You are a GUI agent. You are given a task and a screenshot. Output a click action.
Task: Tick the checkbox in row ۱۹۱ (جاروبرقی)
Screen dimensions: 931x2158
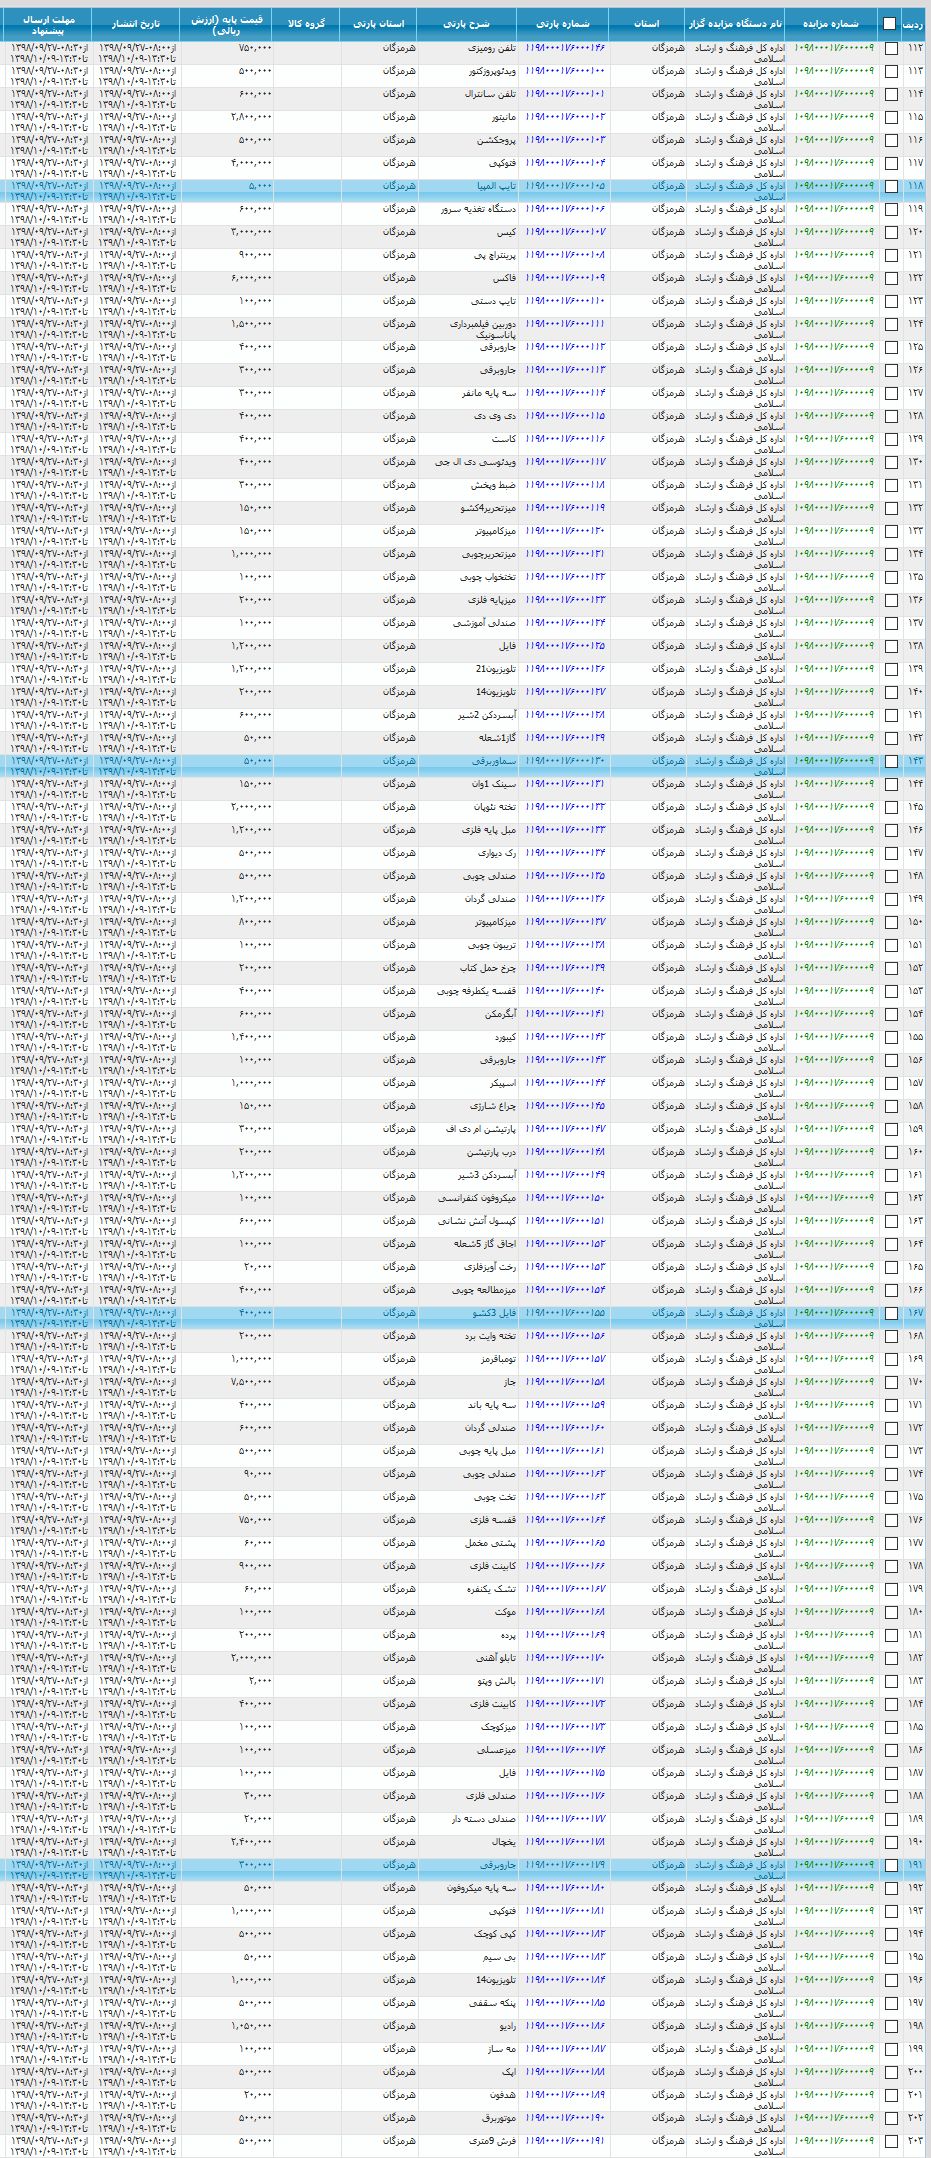[891, 1866]
